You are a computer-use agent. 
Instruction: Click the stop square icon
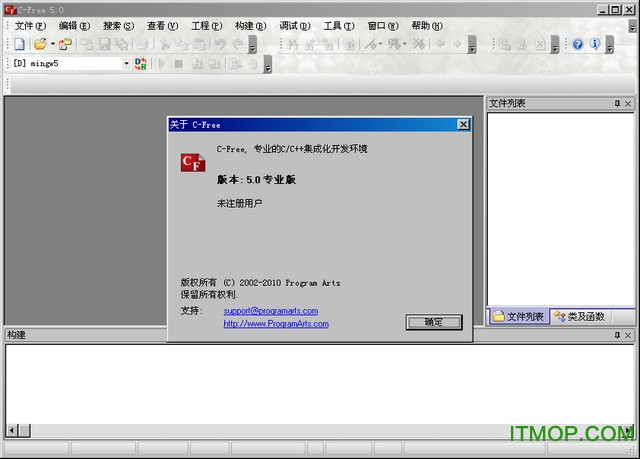point(178,64)
